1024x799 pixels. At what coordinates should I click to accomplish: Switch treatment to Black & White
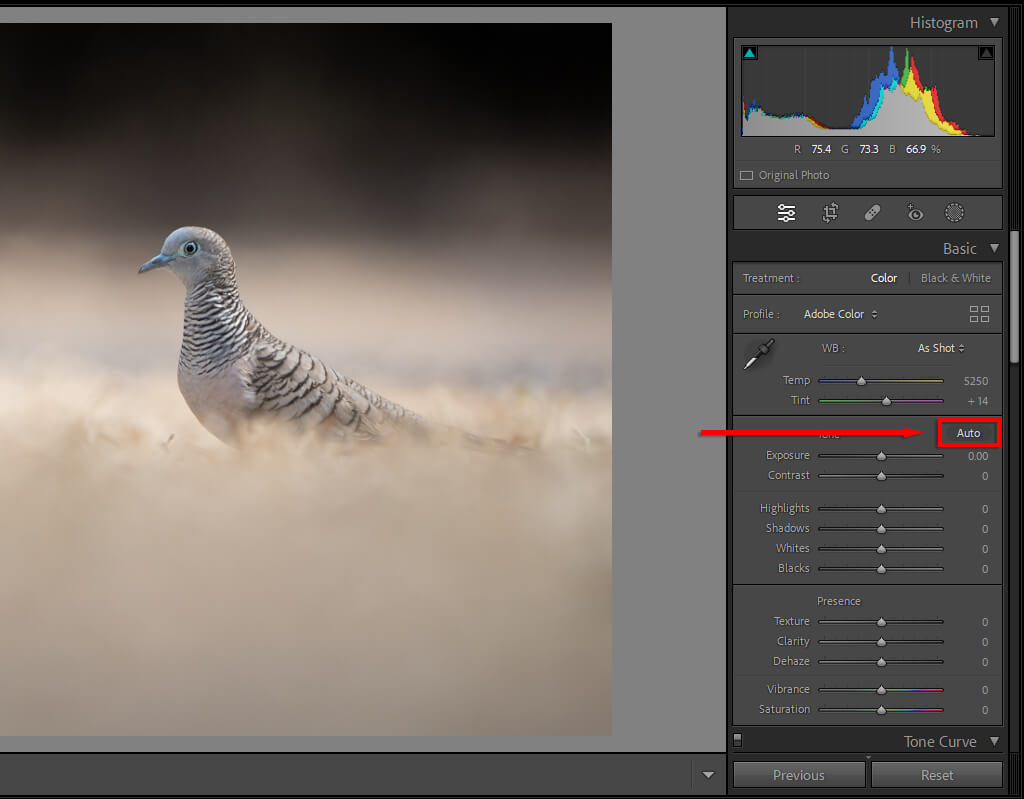[x=955, y=278]
